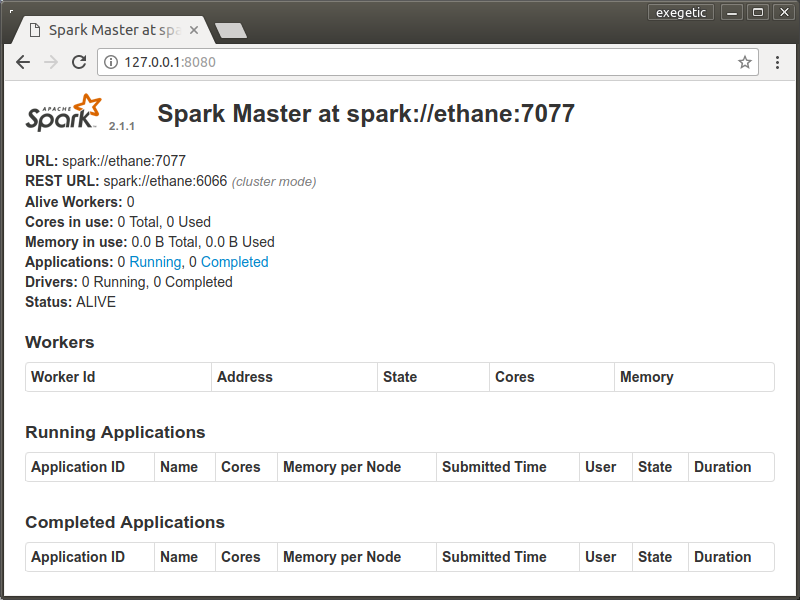Sort completed applications by Duration header
This screenshot has height=600, width=800.
(722, 557)
